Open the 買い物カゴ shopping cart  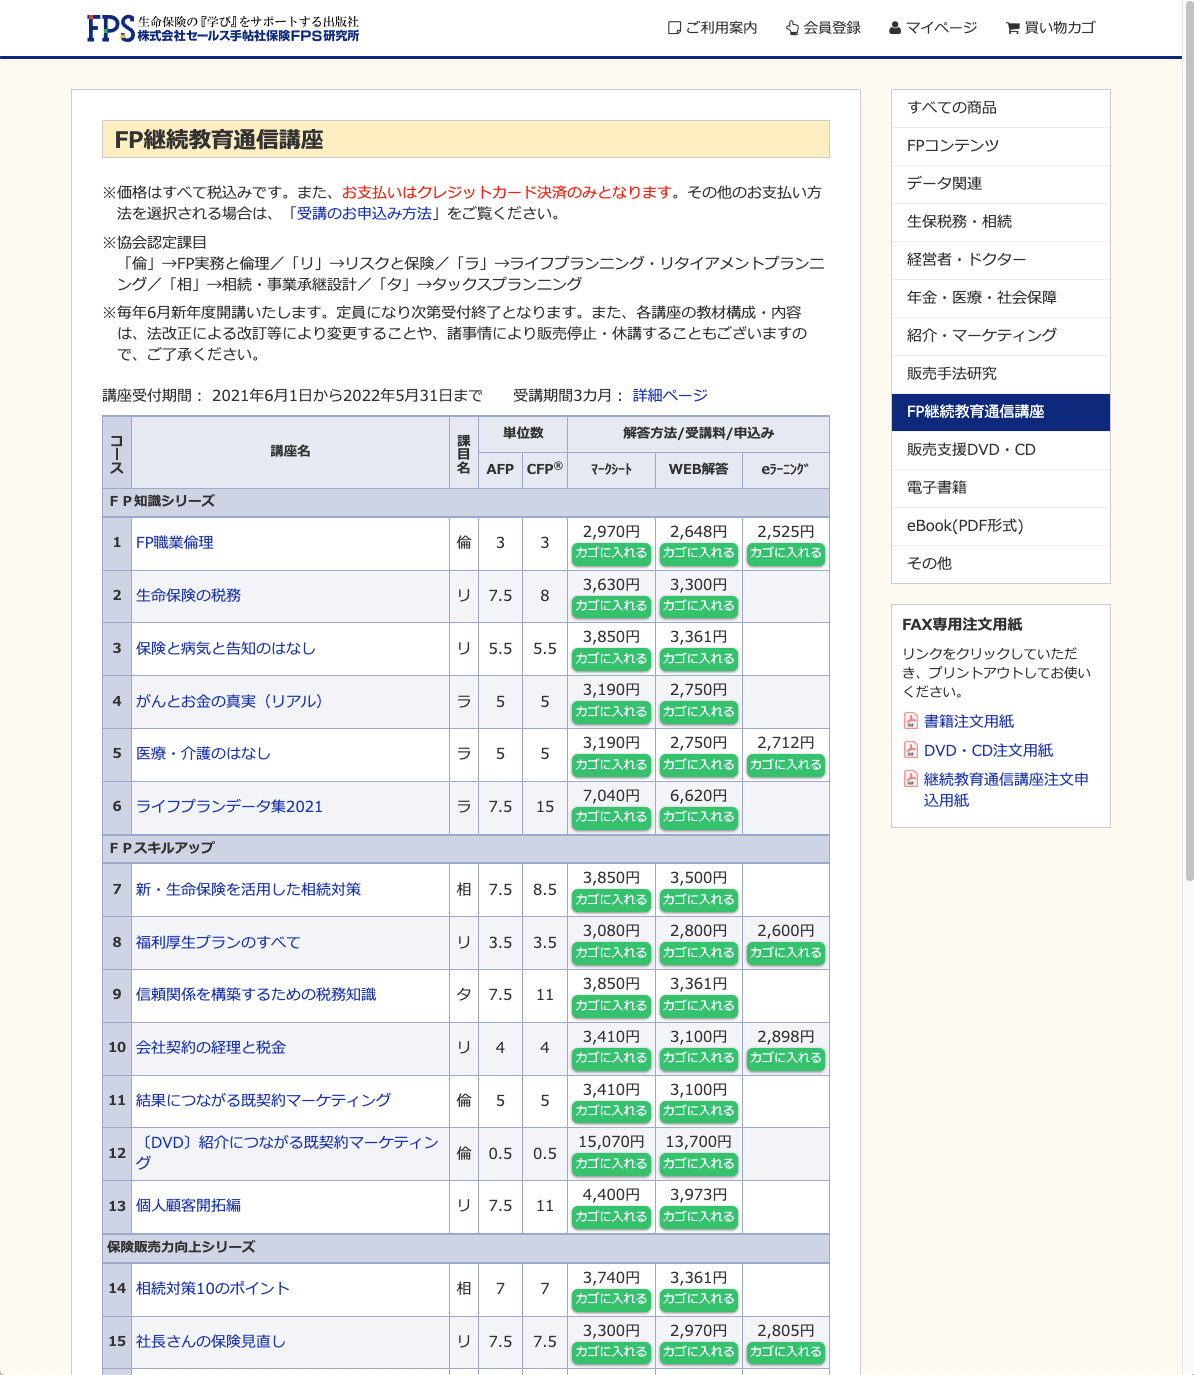[1050, 28]
